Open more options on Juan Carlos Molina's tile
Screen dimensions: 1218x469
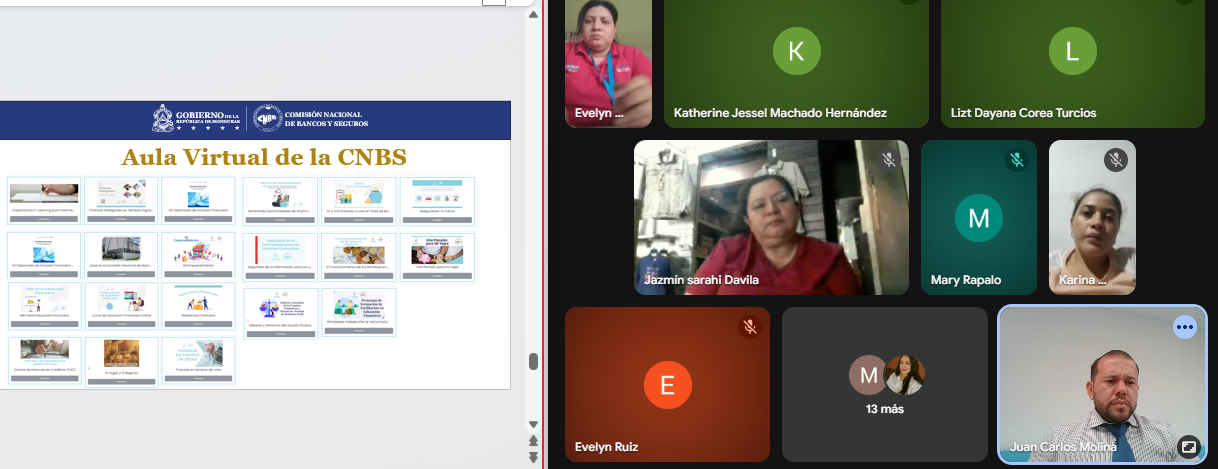tap(1185, 327)
